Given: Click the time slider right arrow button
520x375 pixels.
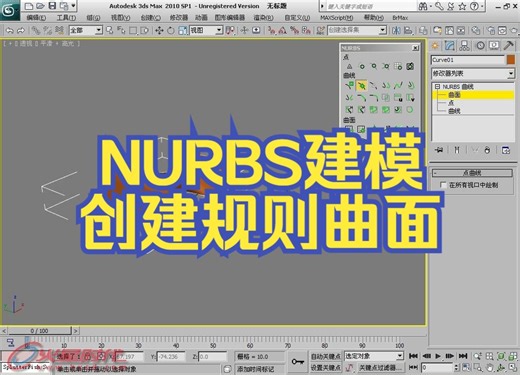Looking at the screenshot, I should 76,331.
